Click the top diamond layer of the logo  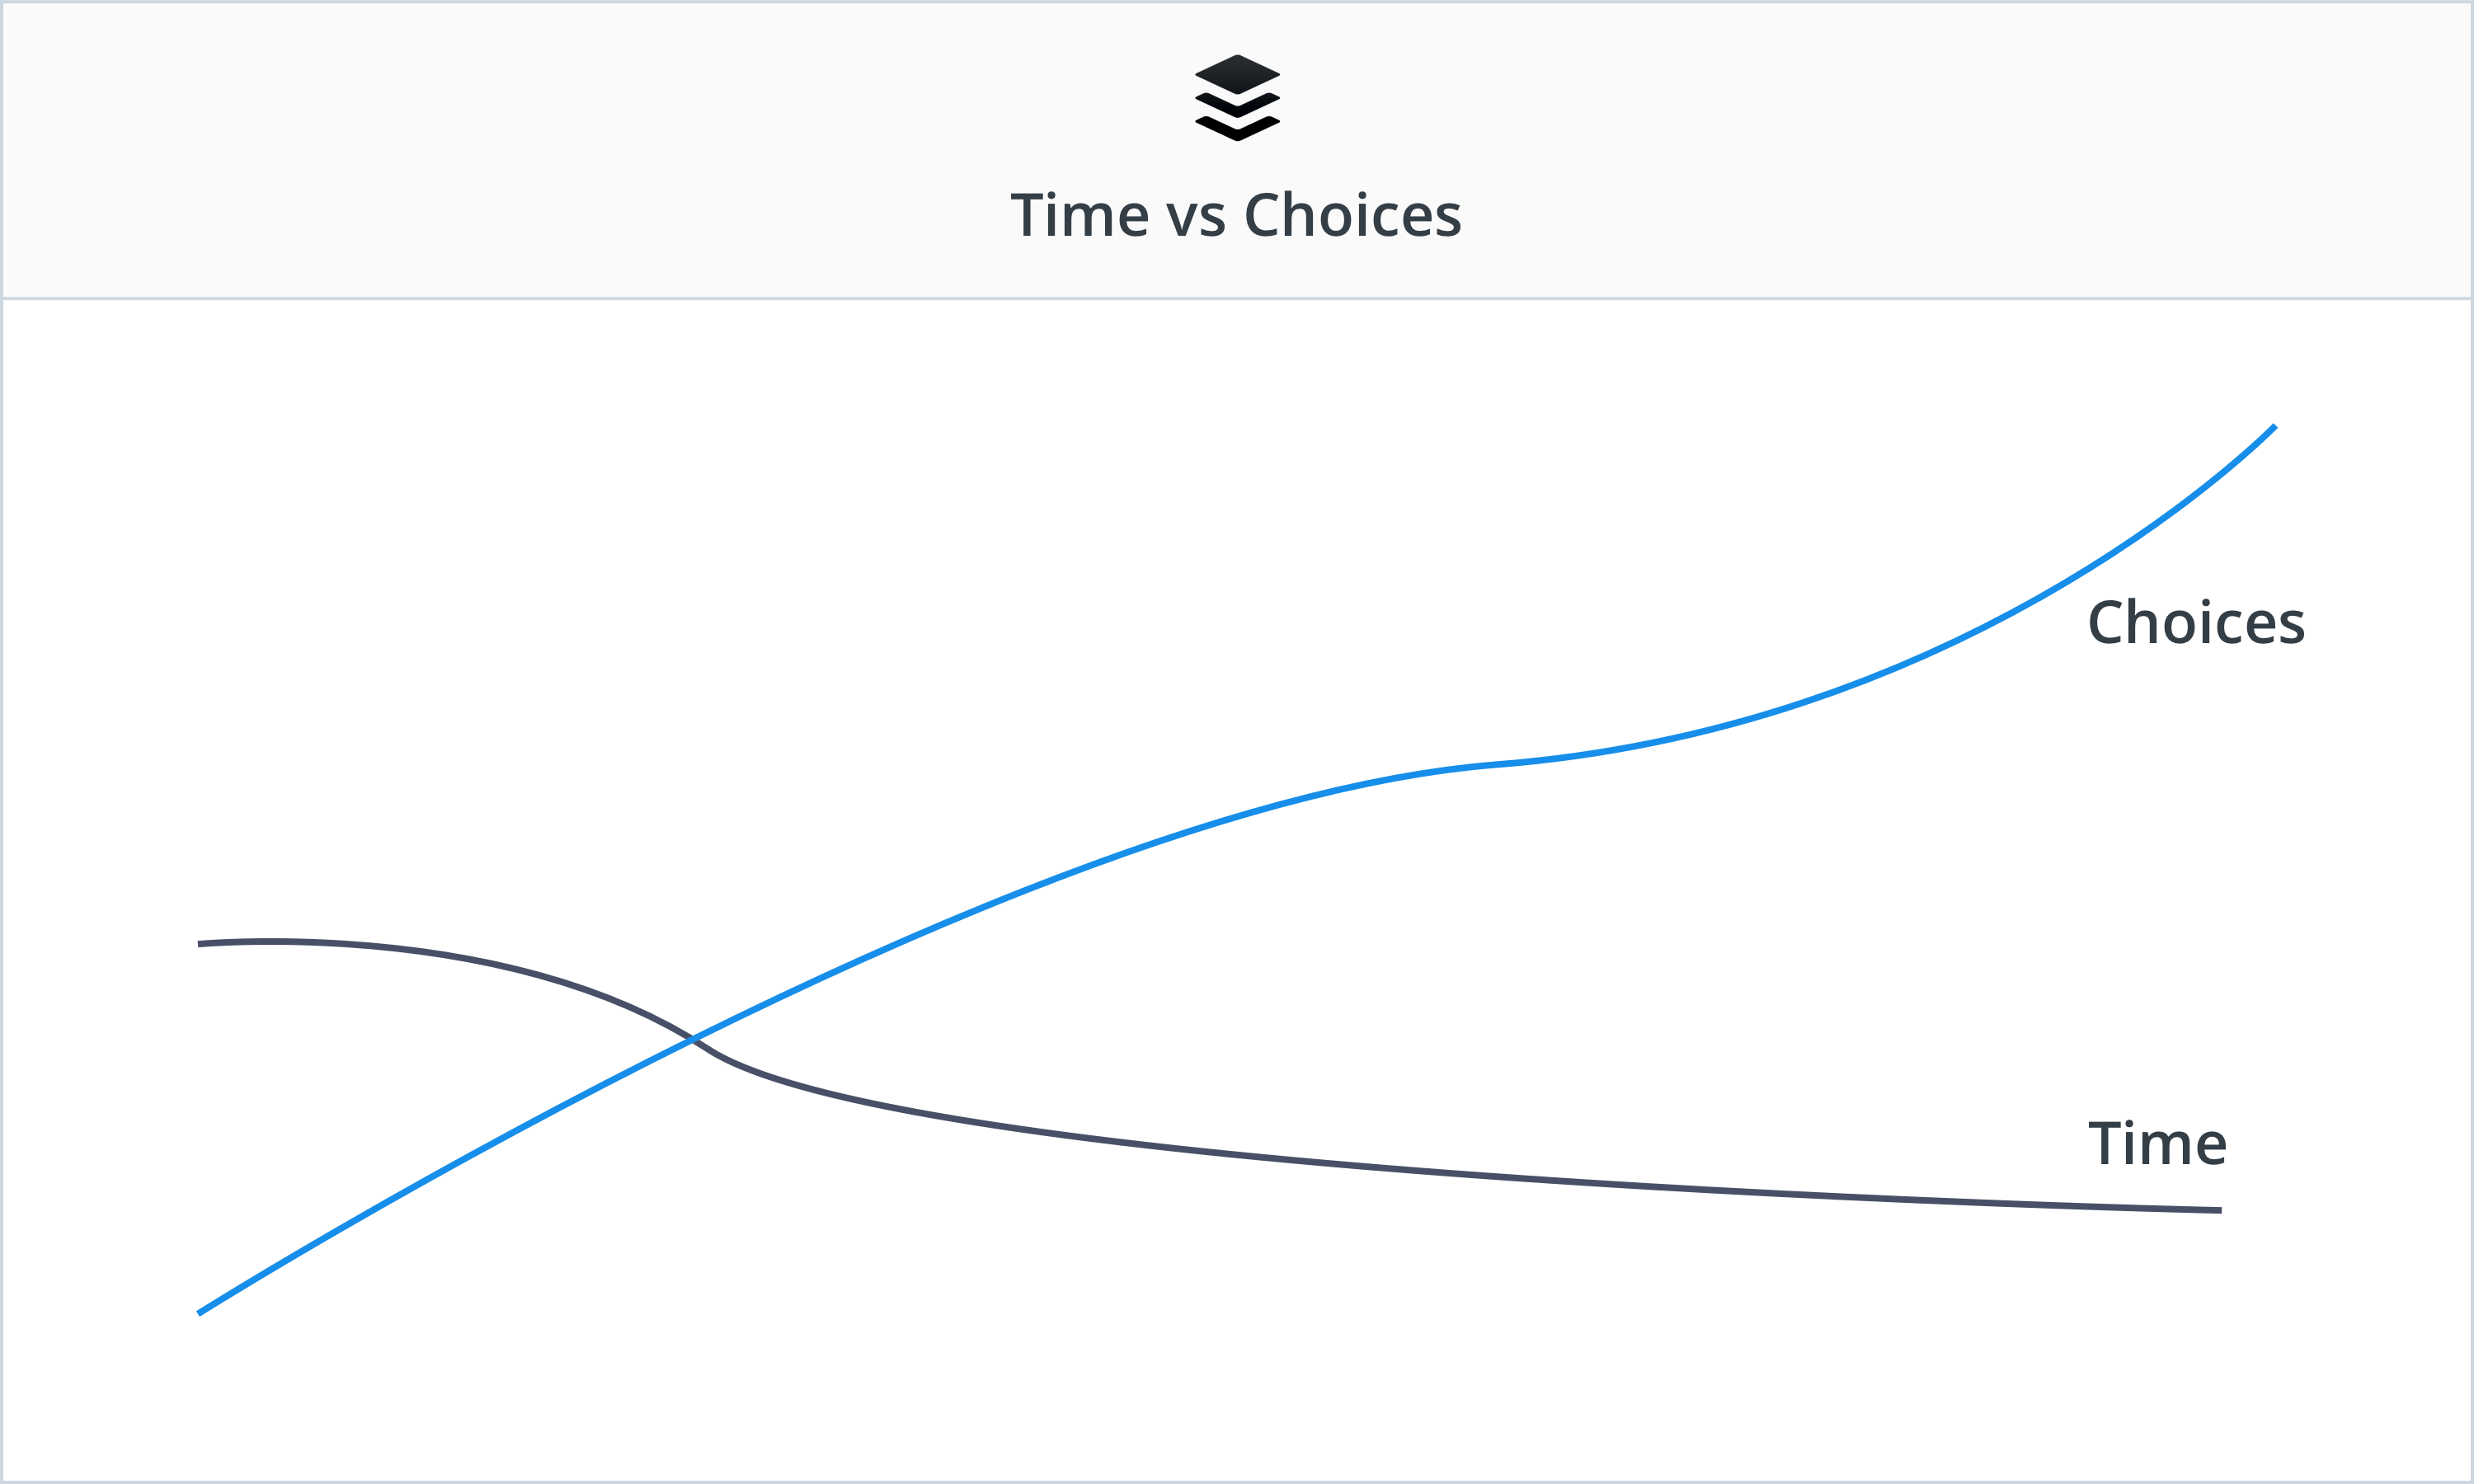click(x=1237, y=74)
